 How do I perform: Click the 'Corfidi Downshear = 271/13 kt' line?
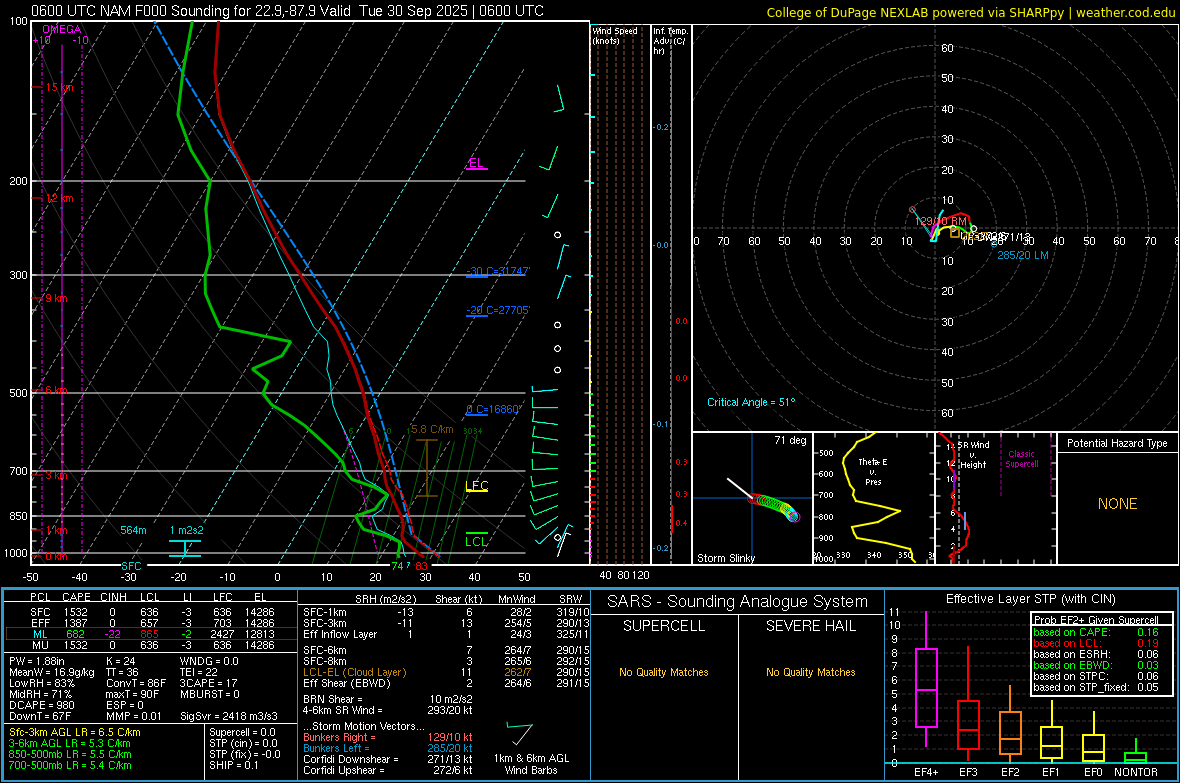[x=388, y=759]
